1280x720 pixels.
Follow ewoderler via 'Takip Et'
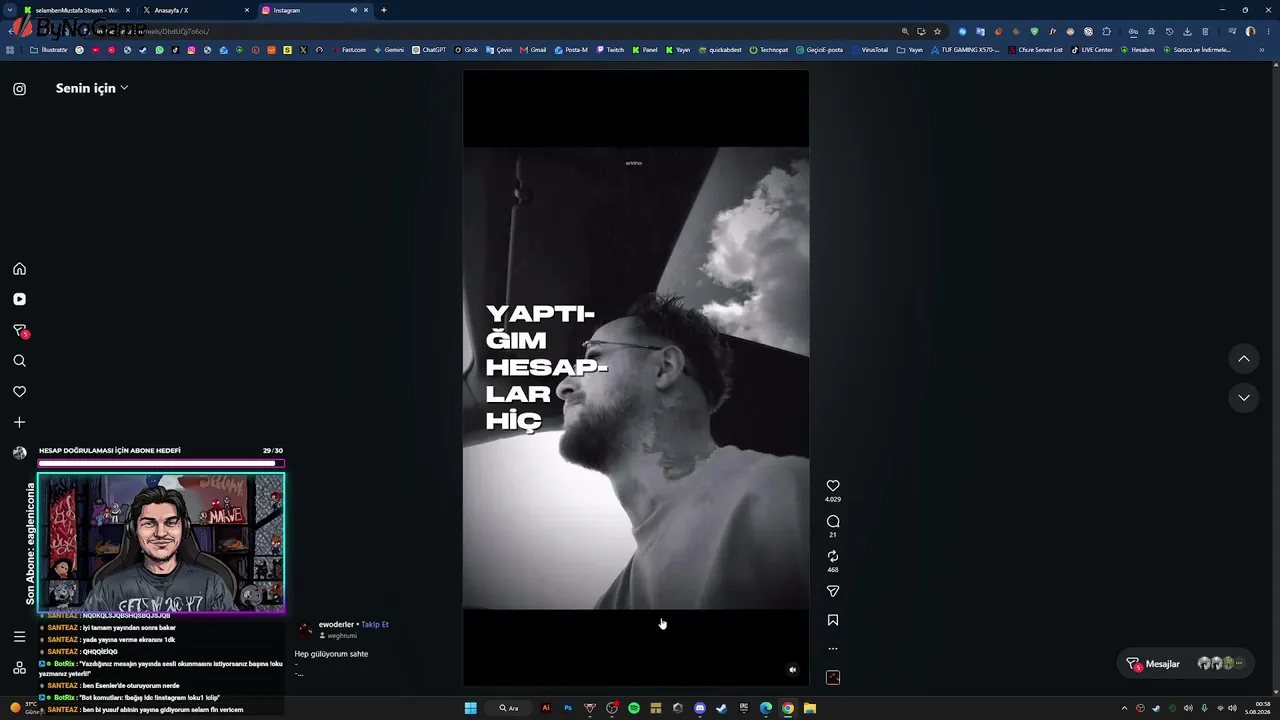[375, 624]
